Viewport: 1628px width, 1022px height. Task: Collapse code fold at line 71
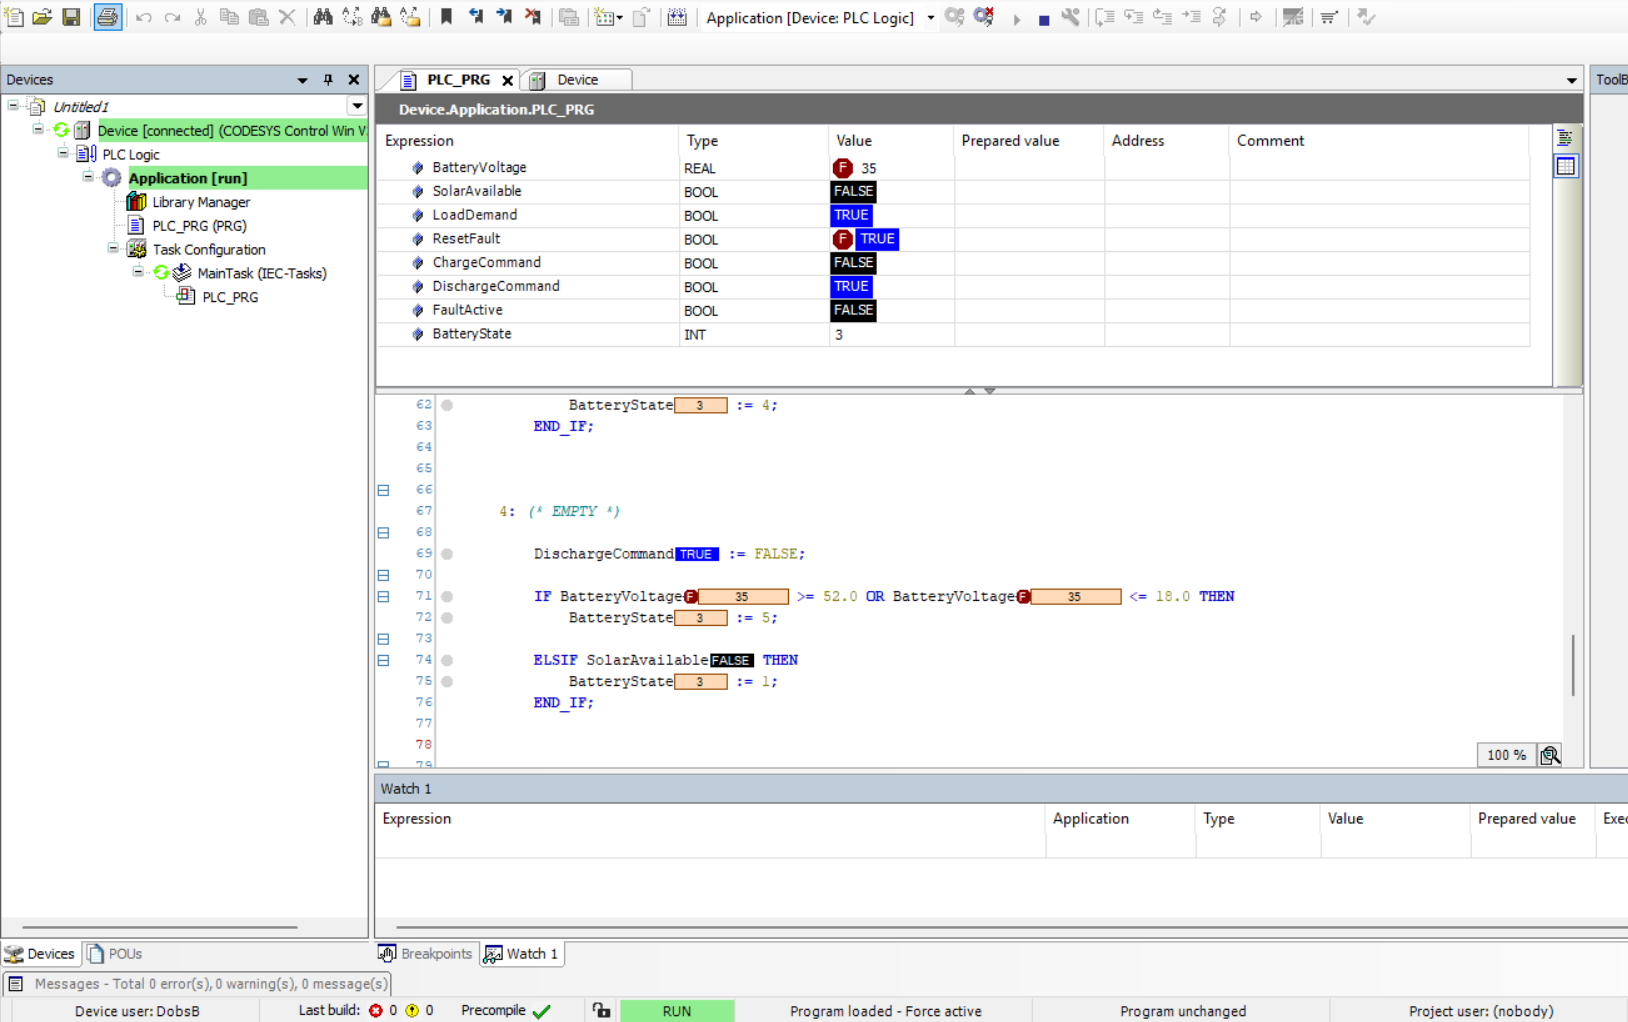383,596
